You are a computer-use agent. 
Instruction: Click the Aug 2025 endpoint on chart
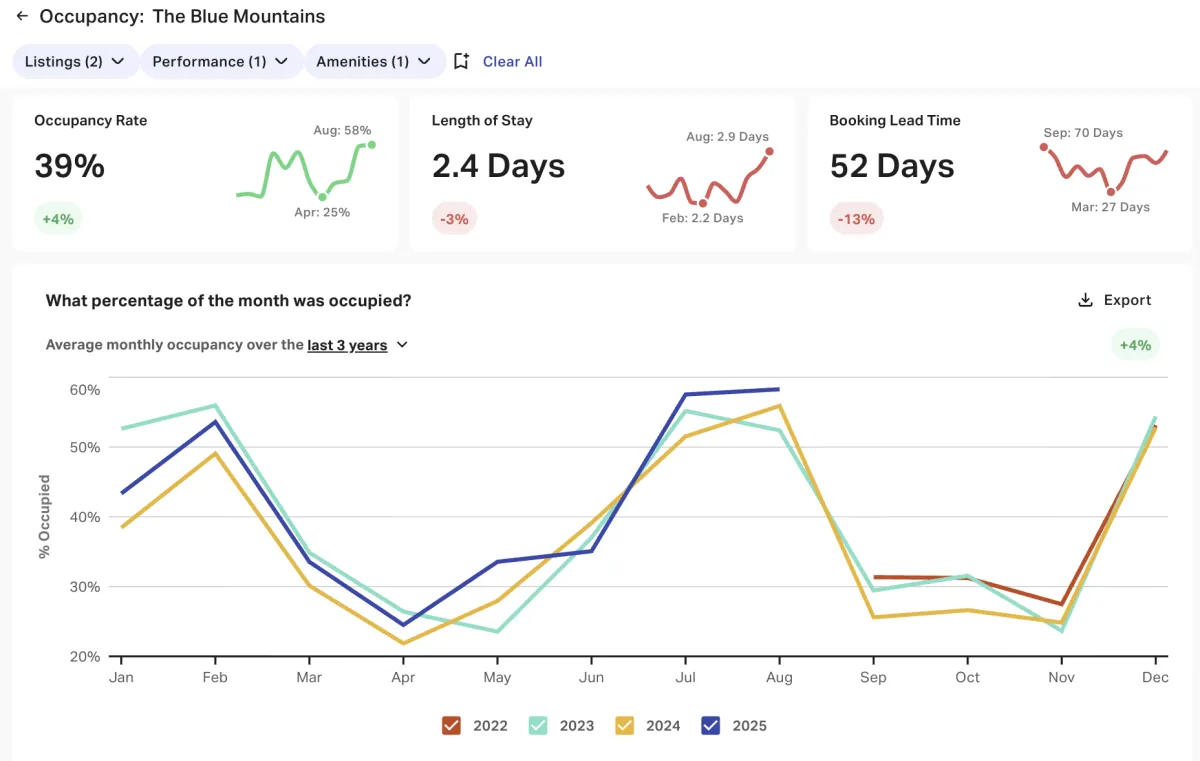coord(778,389)
